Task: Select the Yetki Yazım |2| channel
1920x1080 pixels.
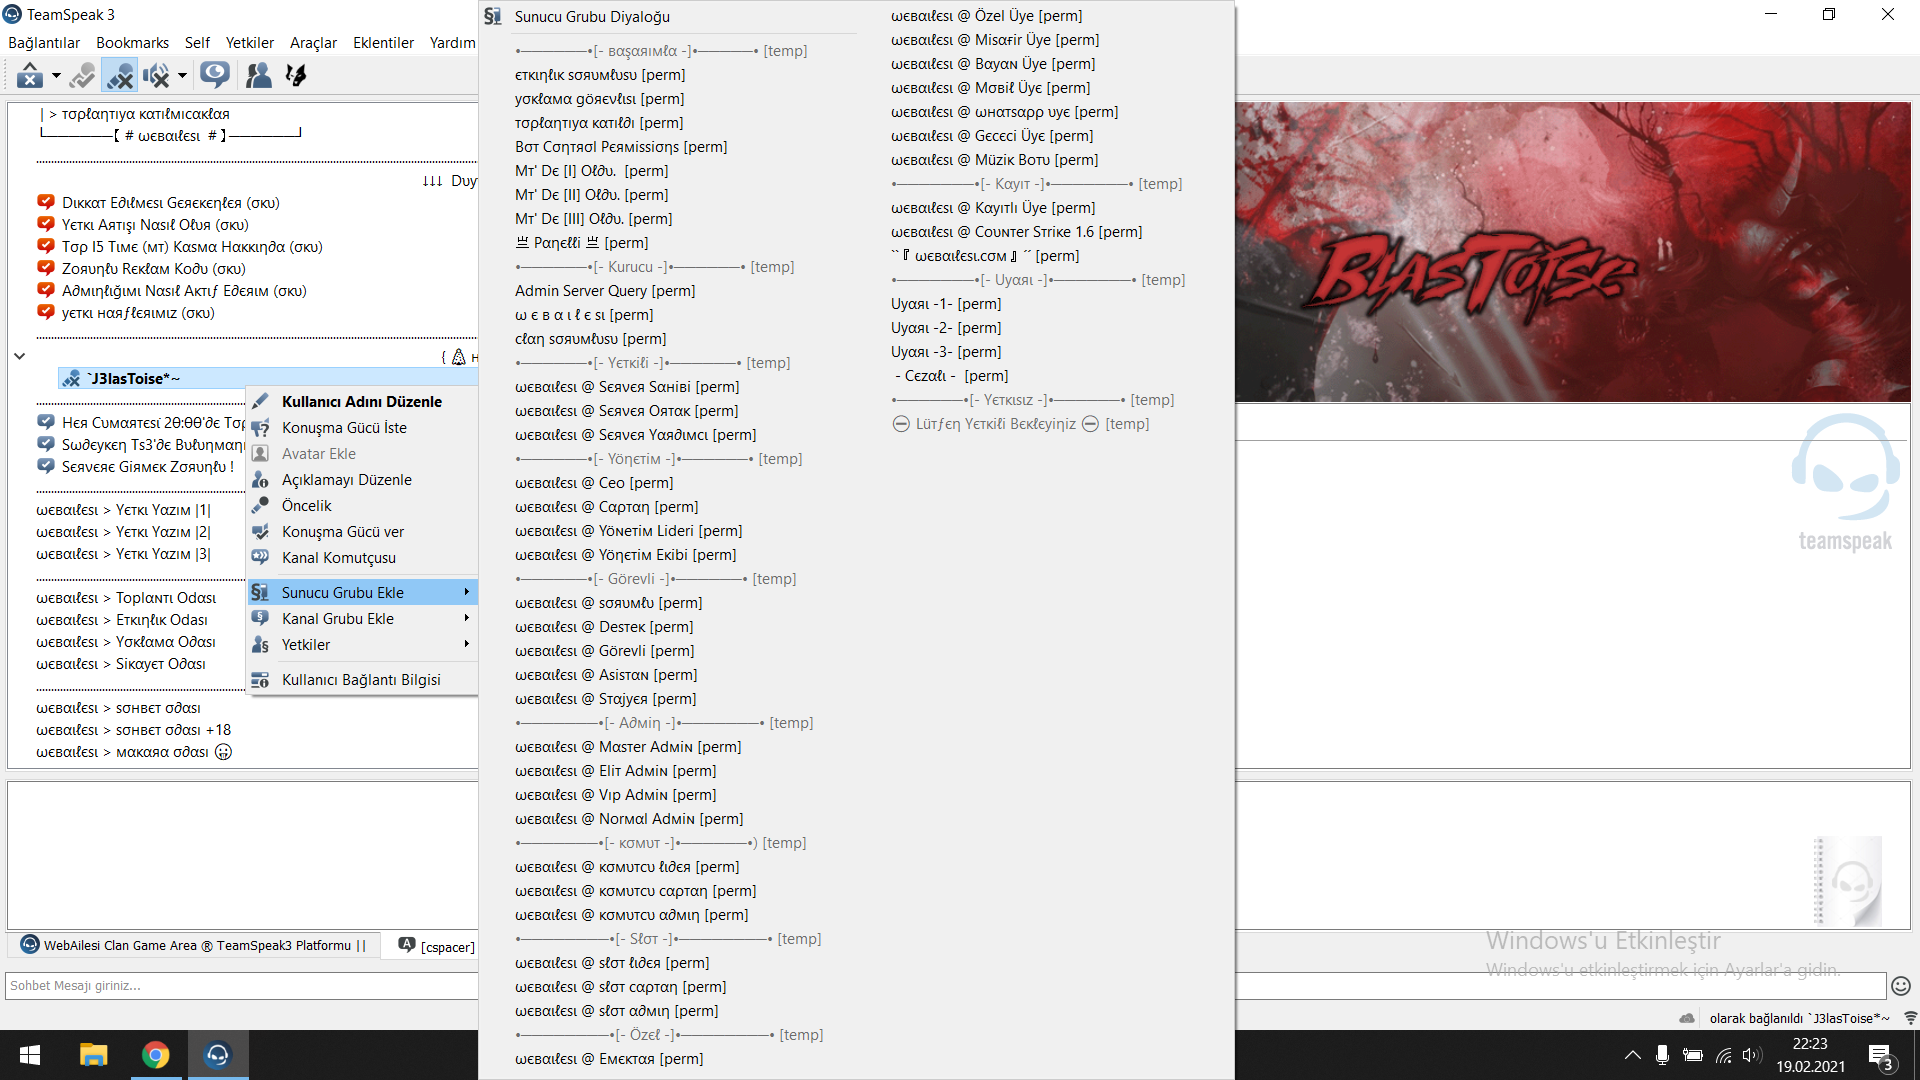Action: 124,532
